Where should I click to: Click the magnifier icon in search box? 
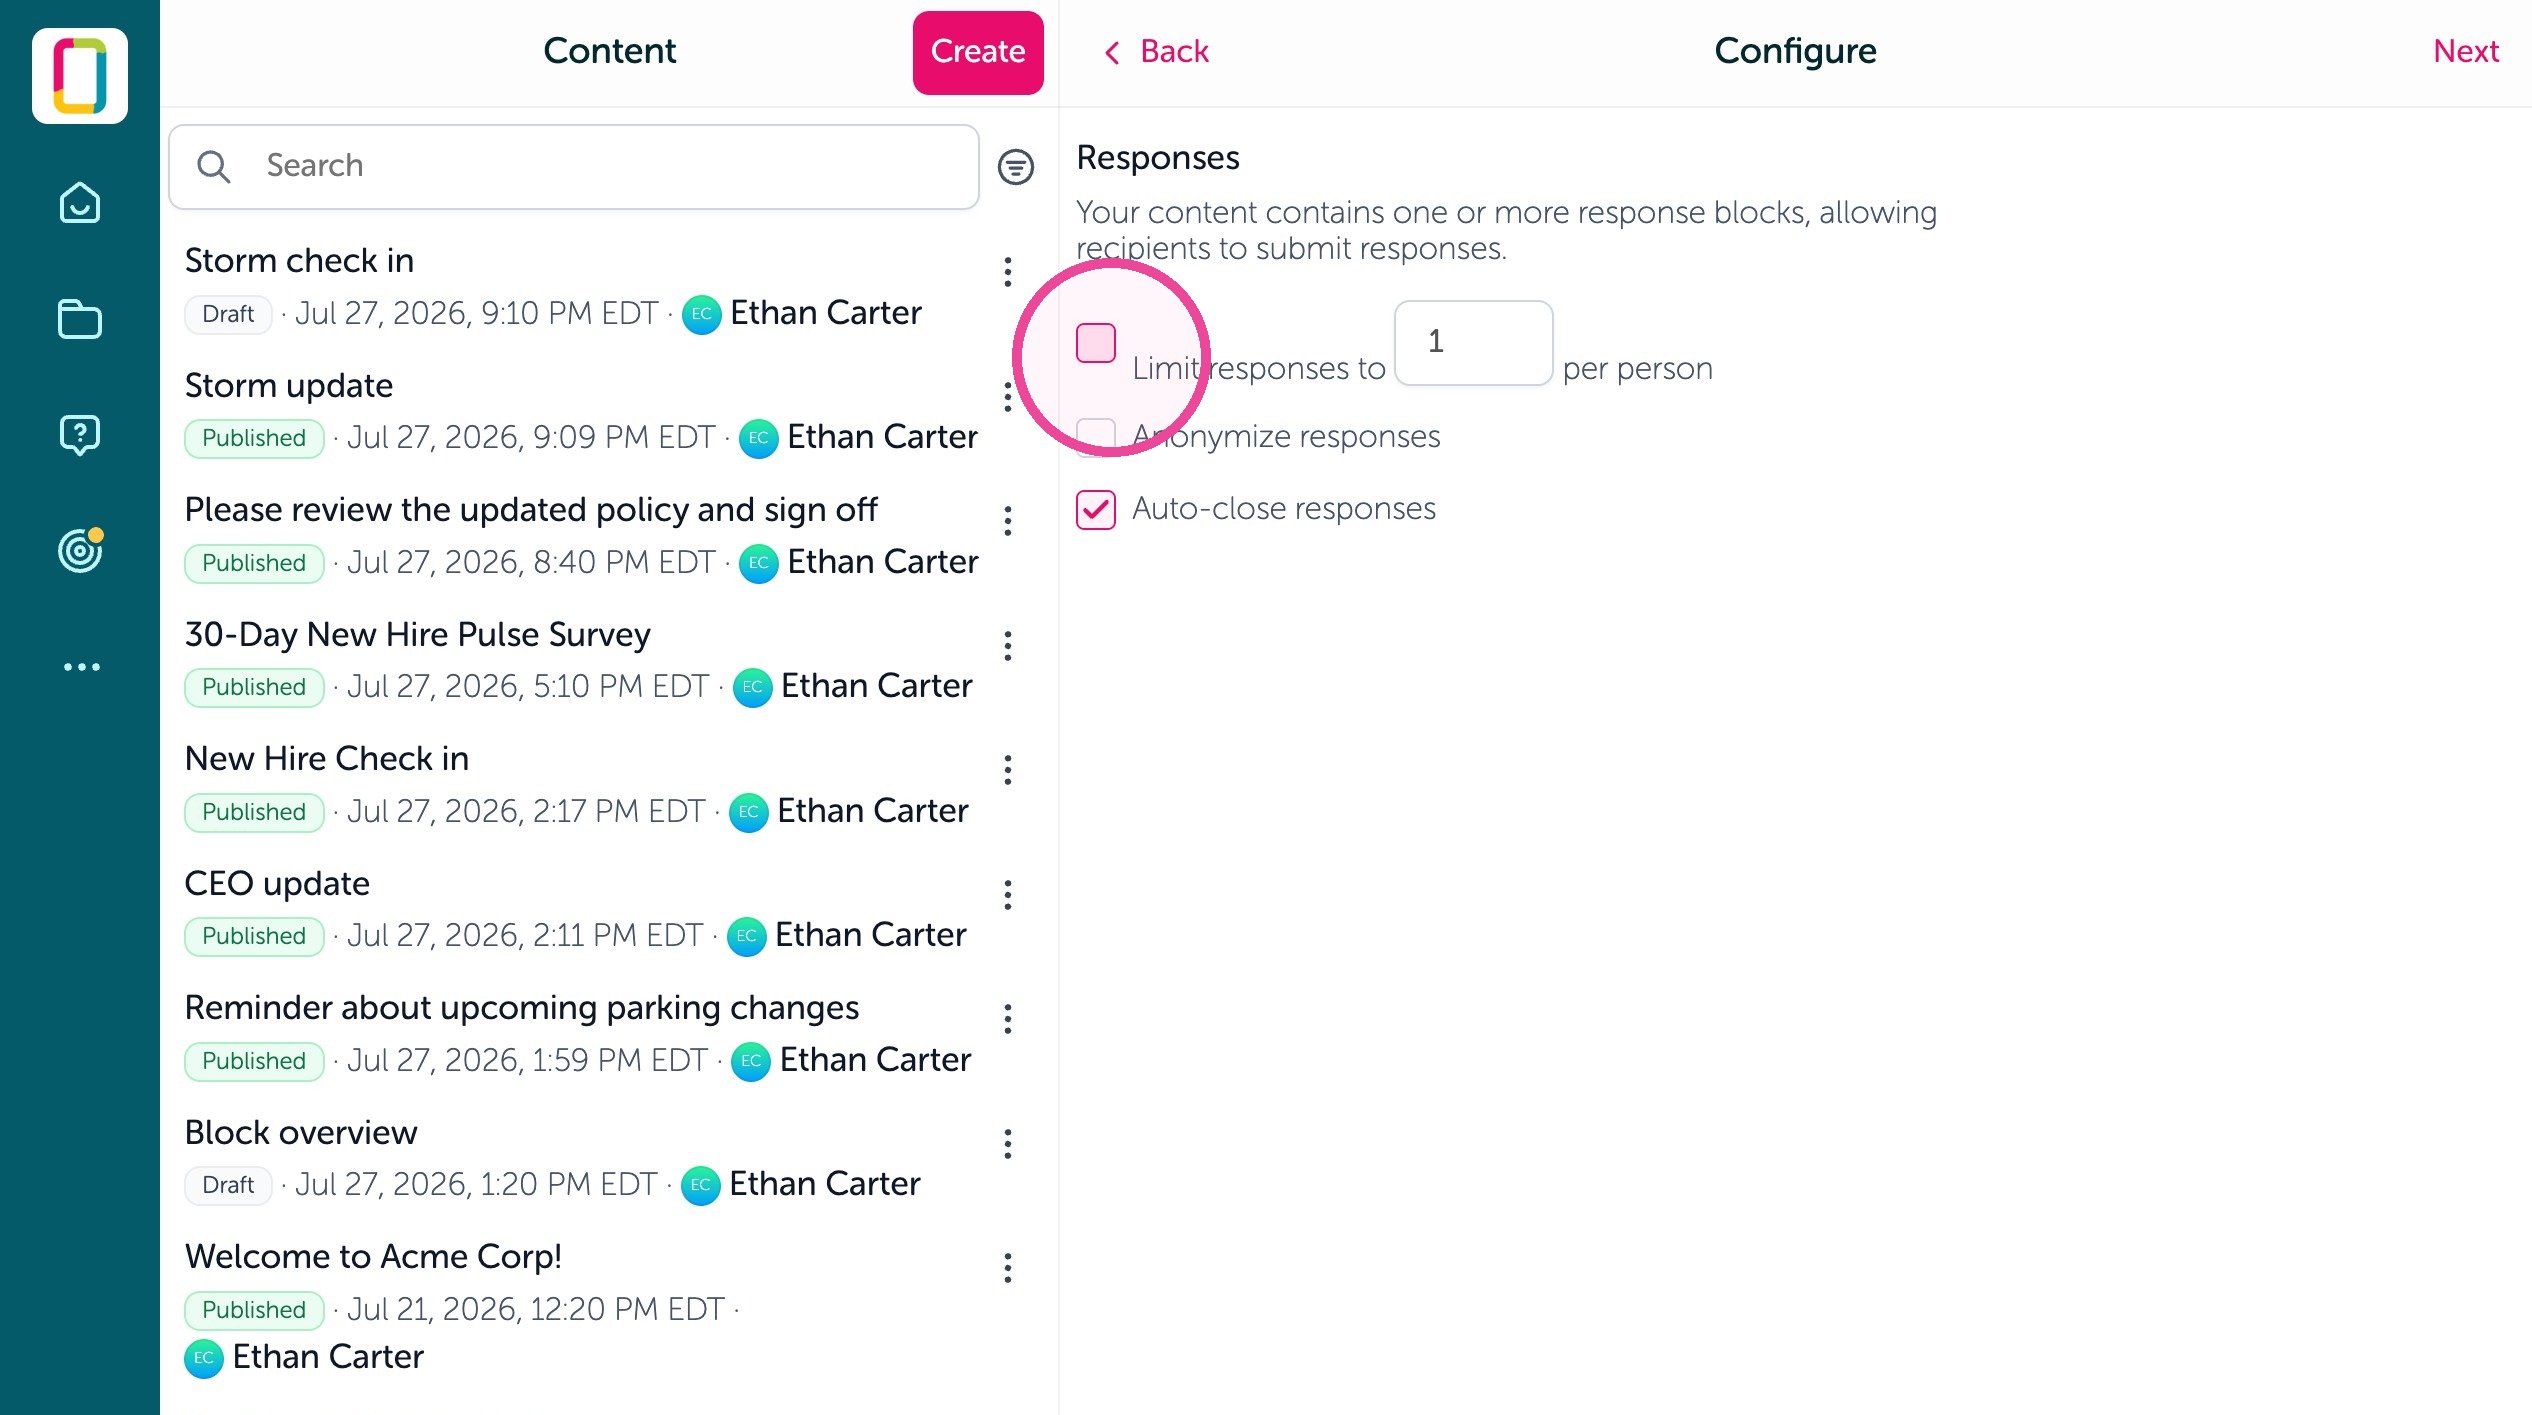(213, 166)
